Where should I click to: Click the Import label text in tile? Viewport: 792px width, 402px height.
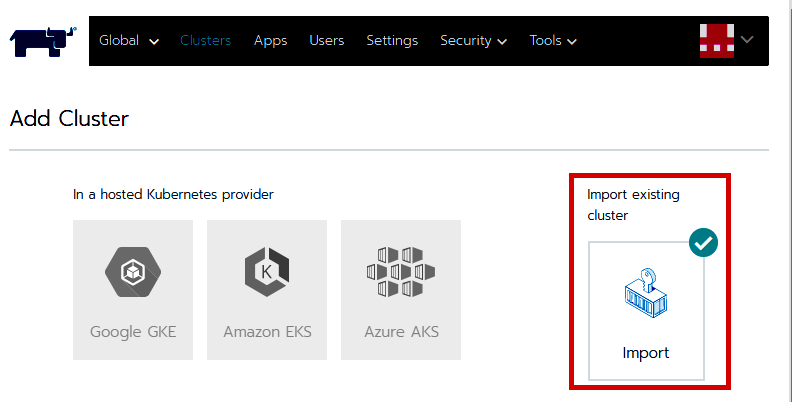click(646, 353)
